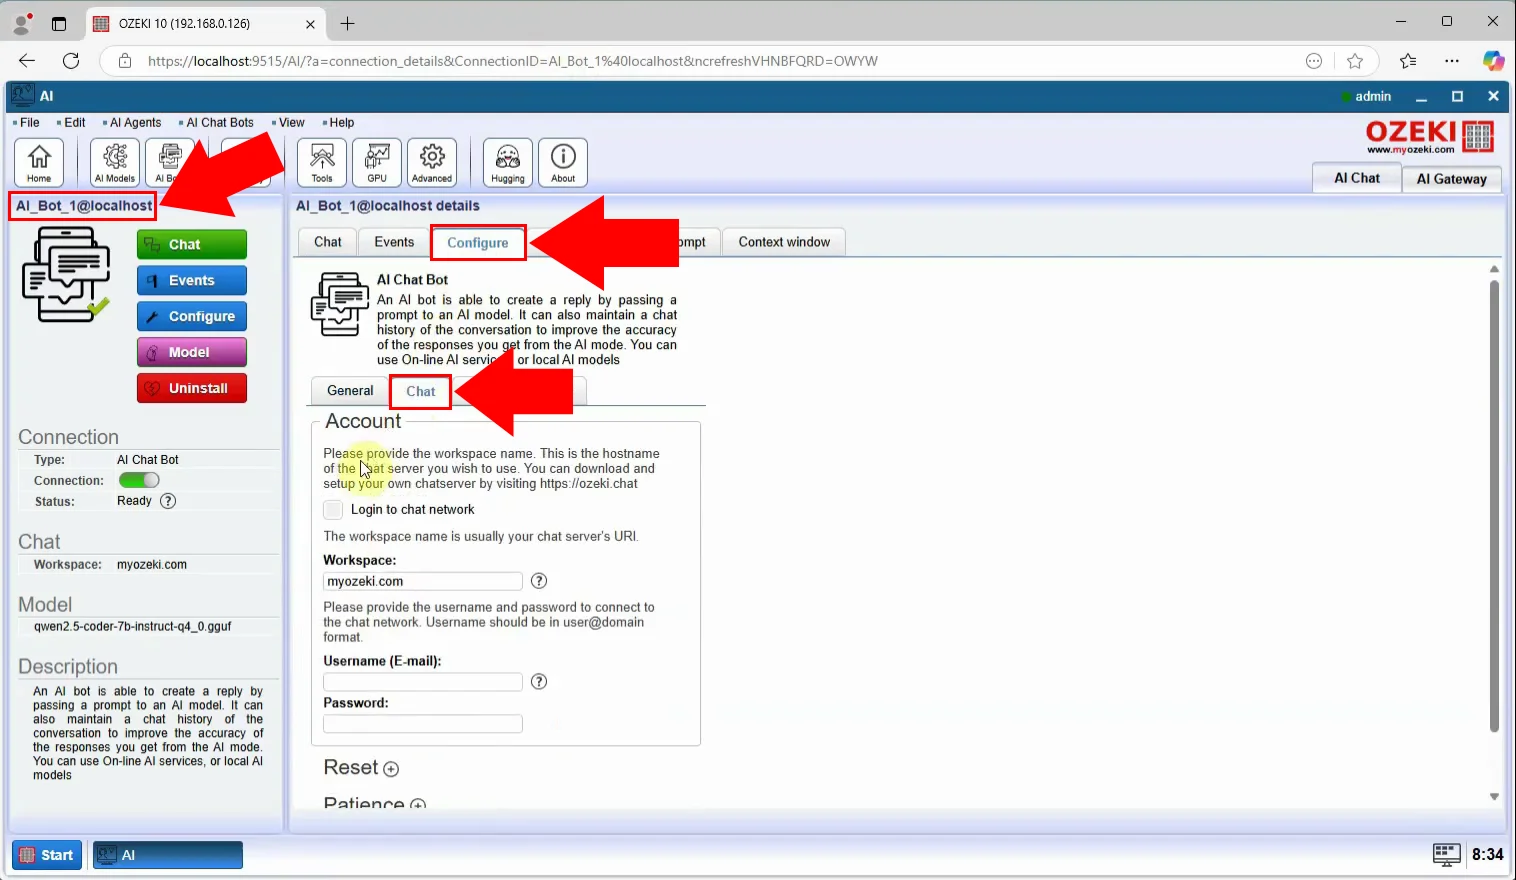The image size is (1516, 880).
Task: Click the green Chat button
Action: pyautogui.click(x=192, y=244)
